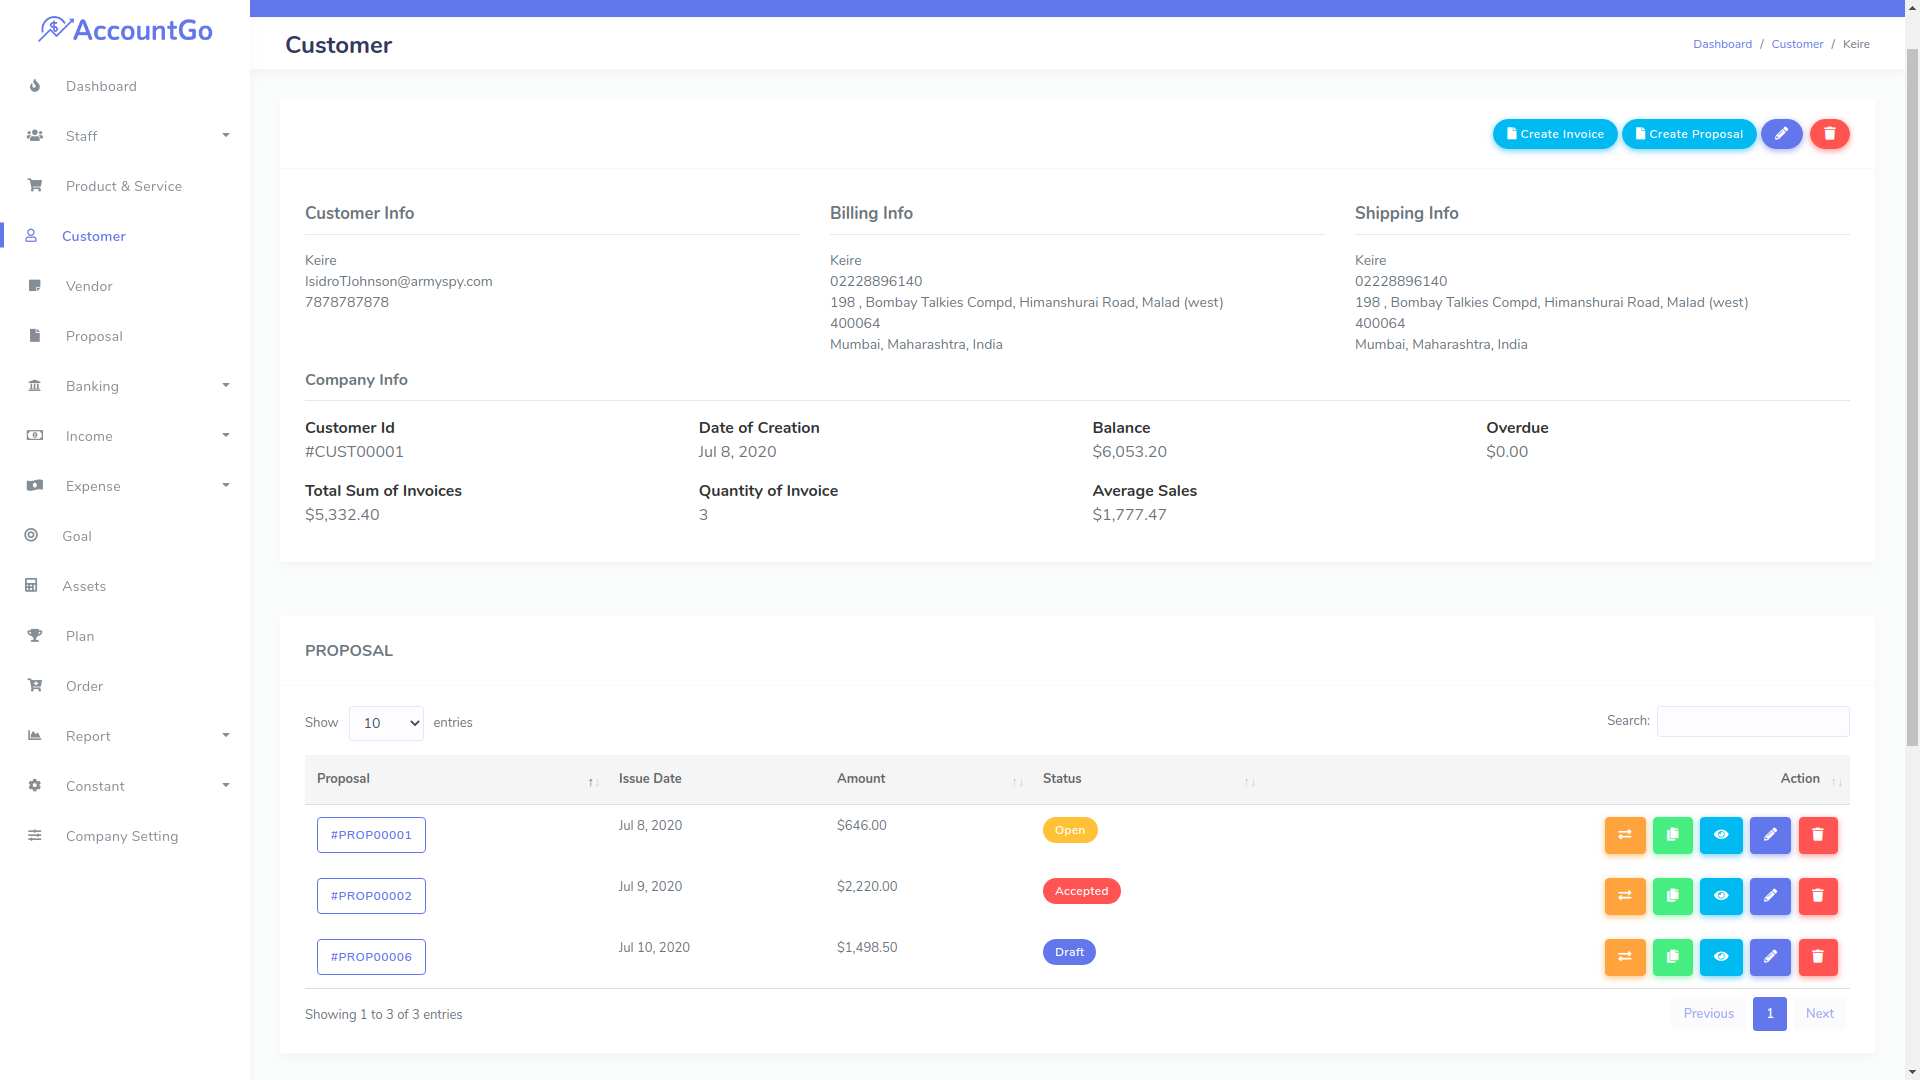1920x1080 pixels.
Task: Edit proposal #PROP00002 with pencil icon
Action: [x=1770, y=897]
